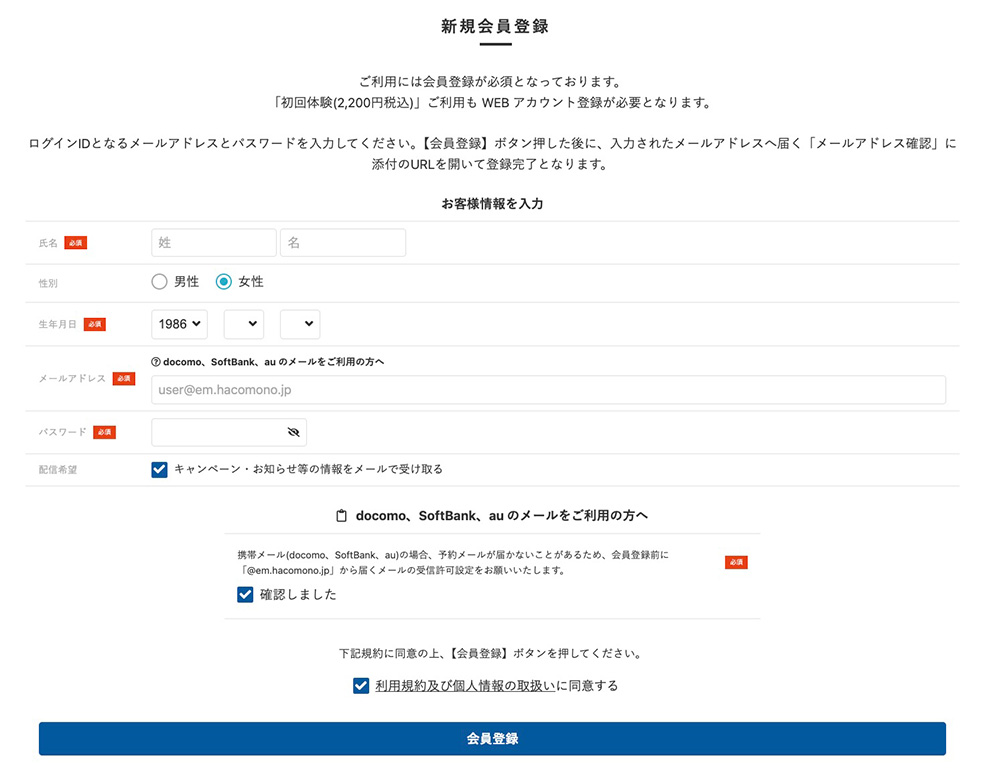Toggle password visibility with the eye icon
Image resolution: width=985 pixels, height=783 pixels.
click(x=293, y=432)
